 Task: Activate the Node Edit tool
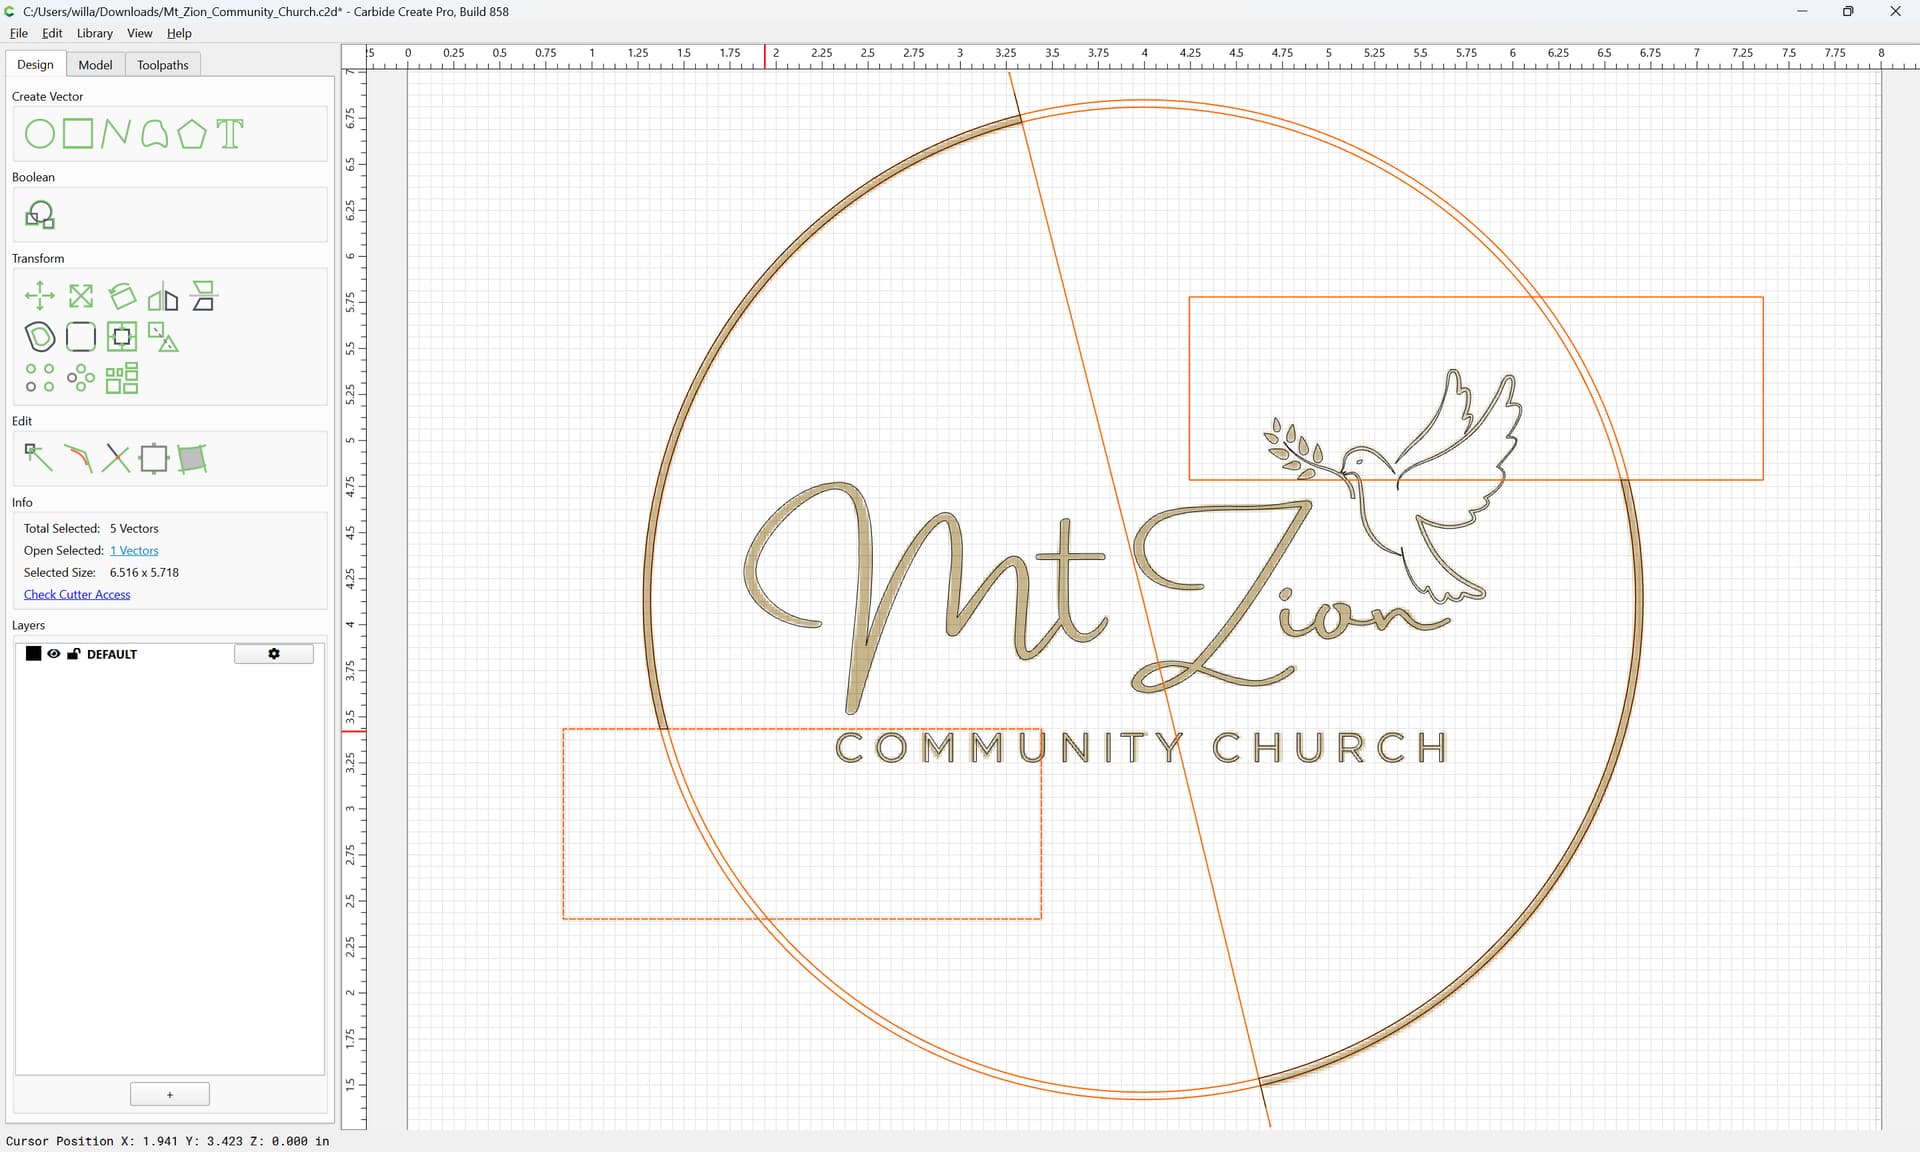tap(38, 459)
